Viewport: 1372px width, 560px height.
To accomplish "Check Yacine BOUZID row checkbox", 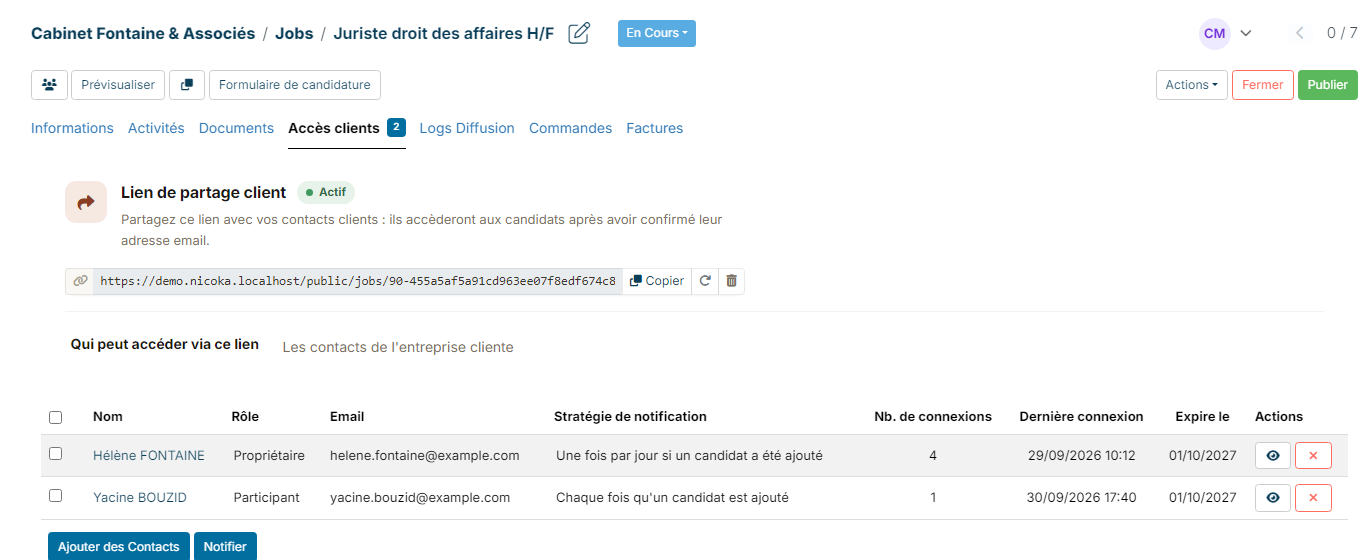I will (x=56, y=496).
